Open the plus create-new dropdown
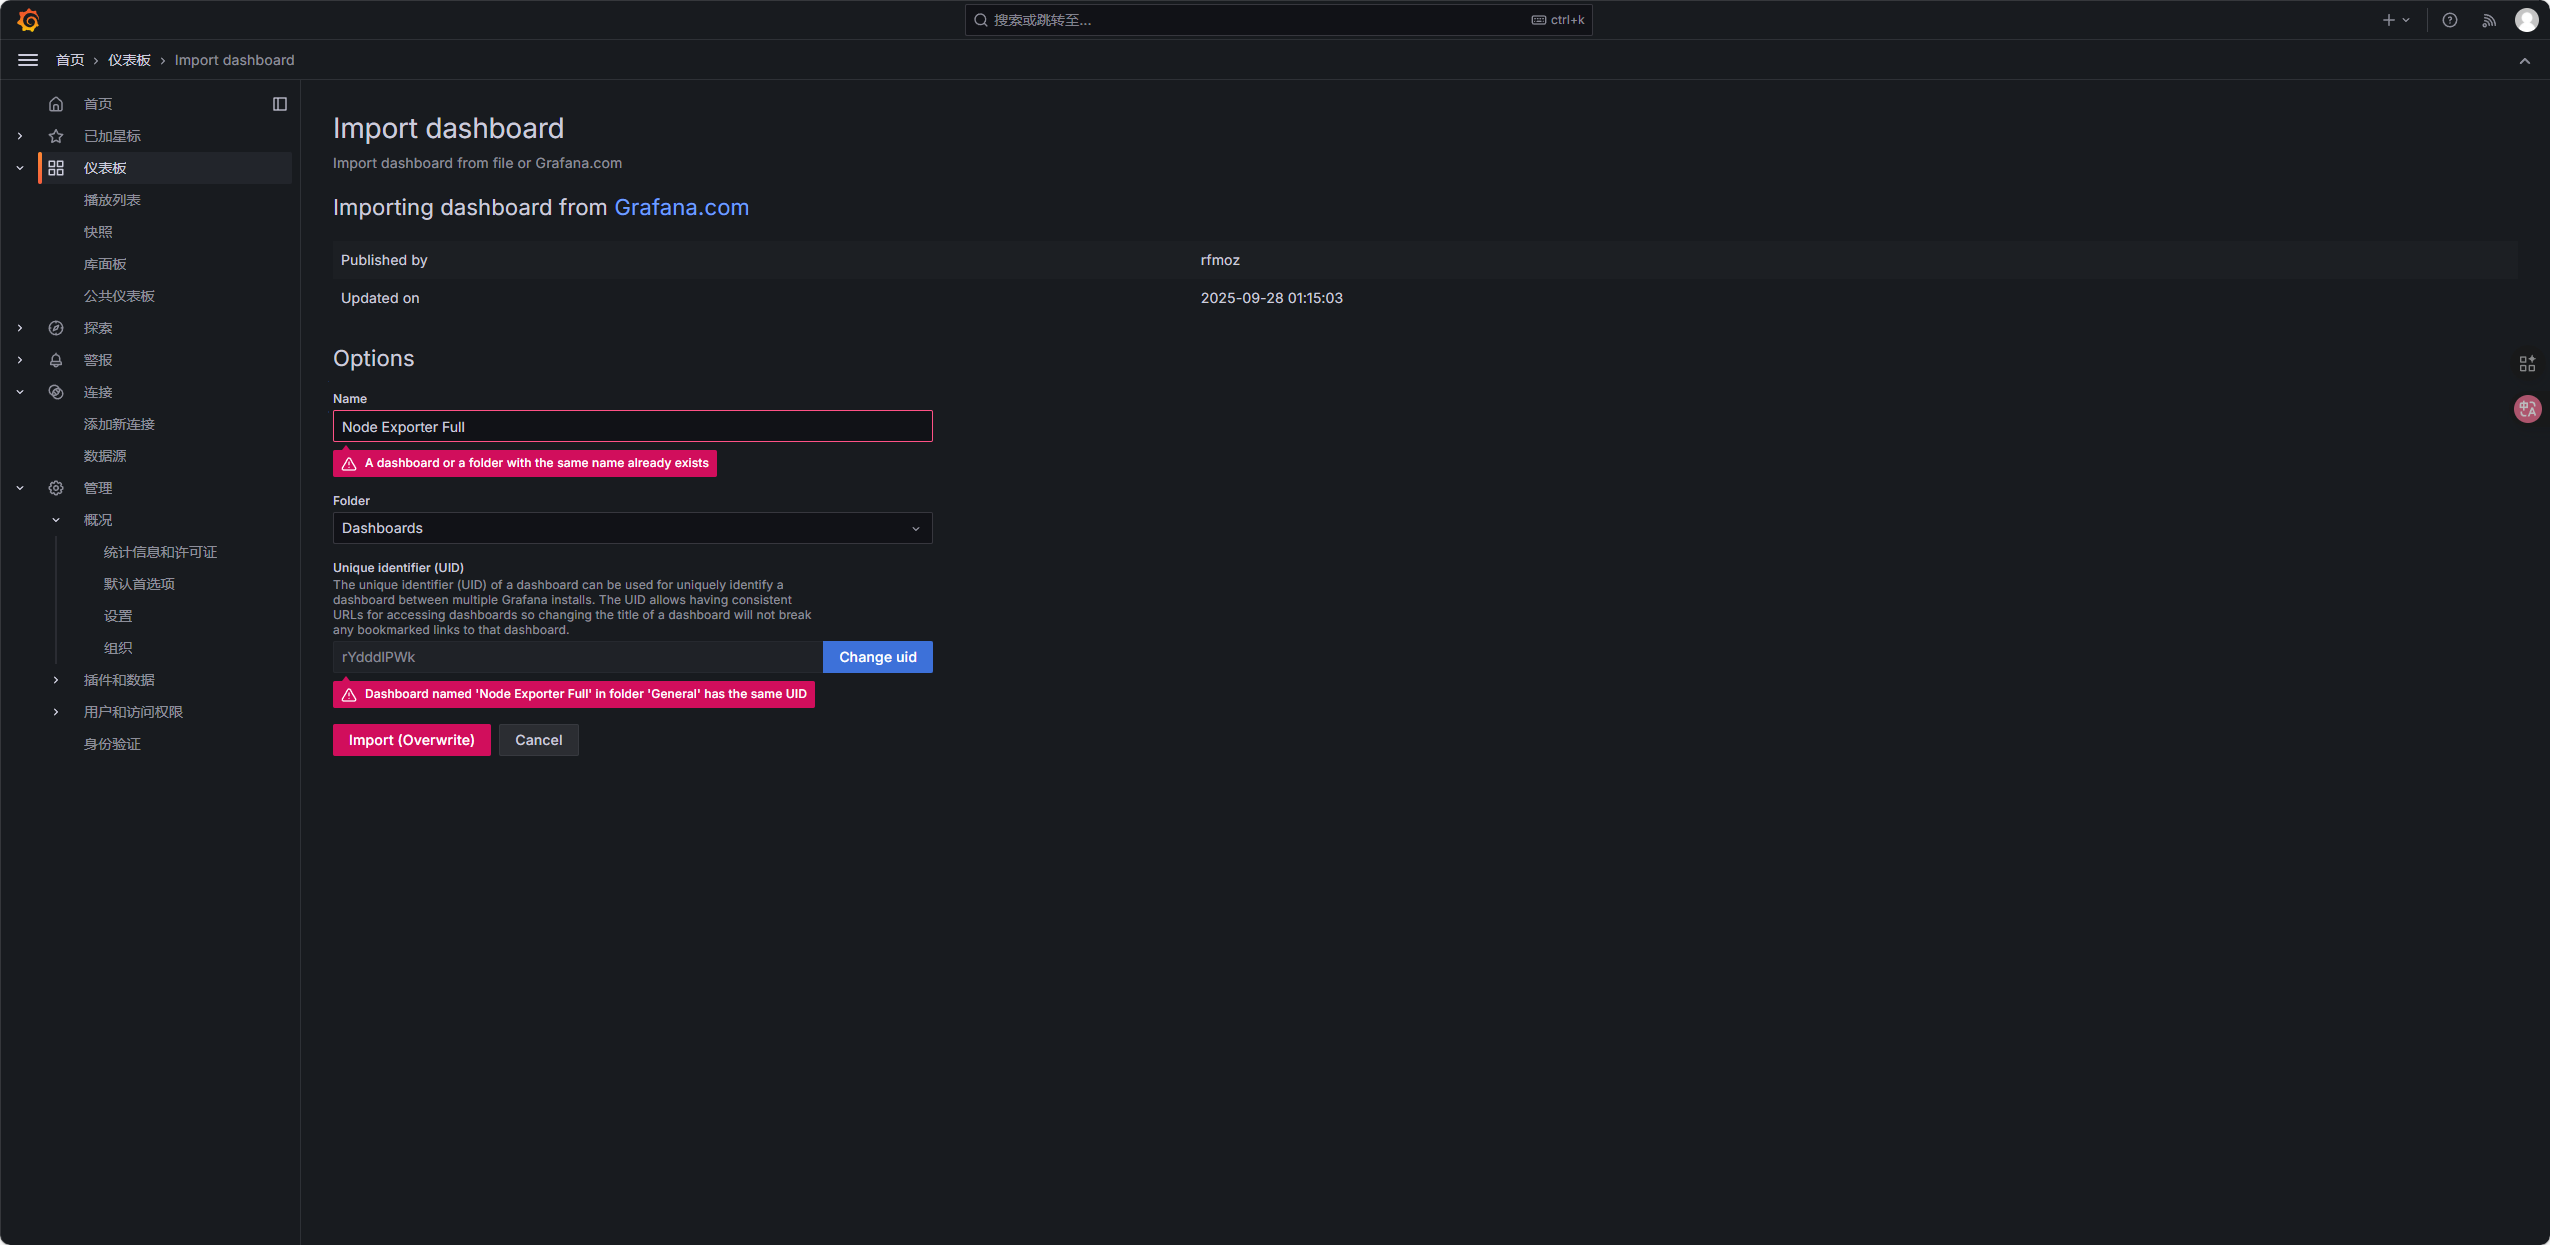This screenshot has width=2550, height=1245. [x=2395, y=20]
